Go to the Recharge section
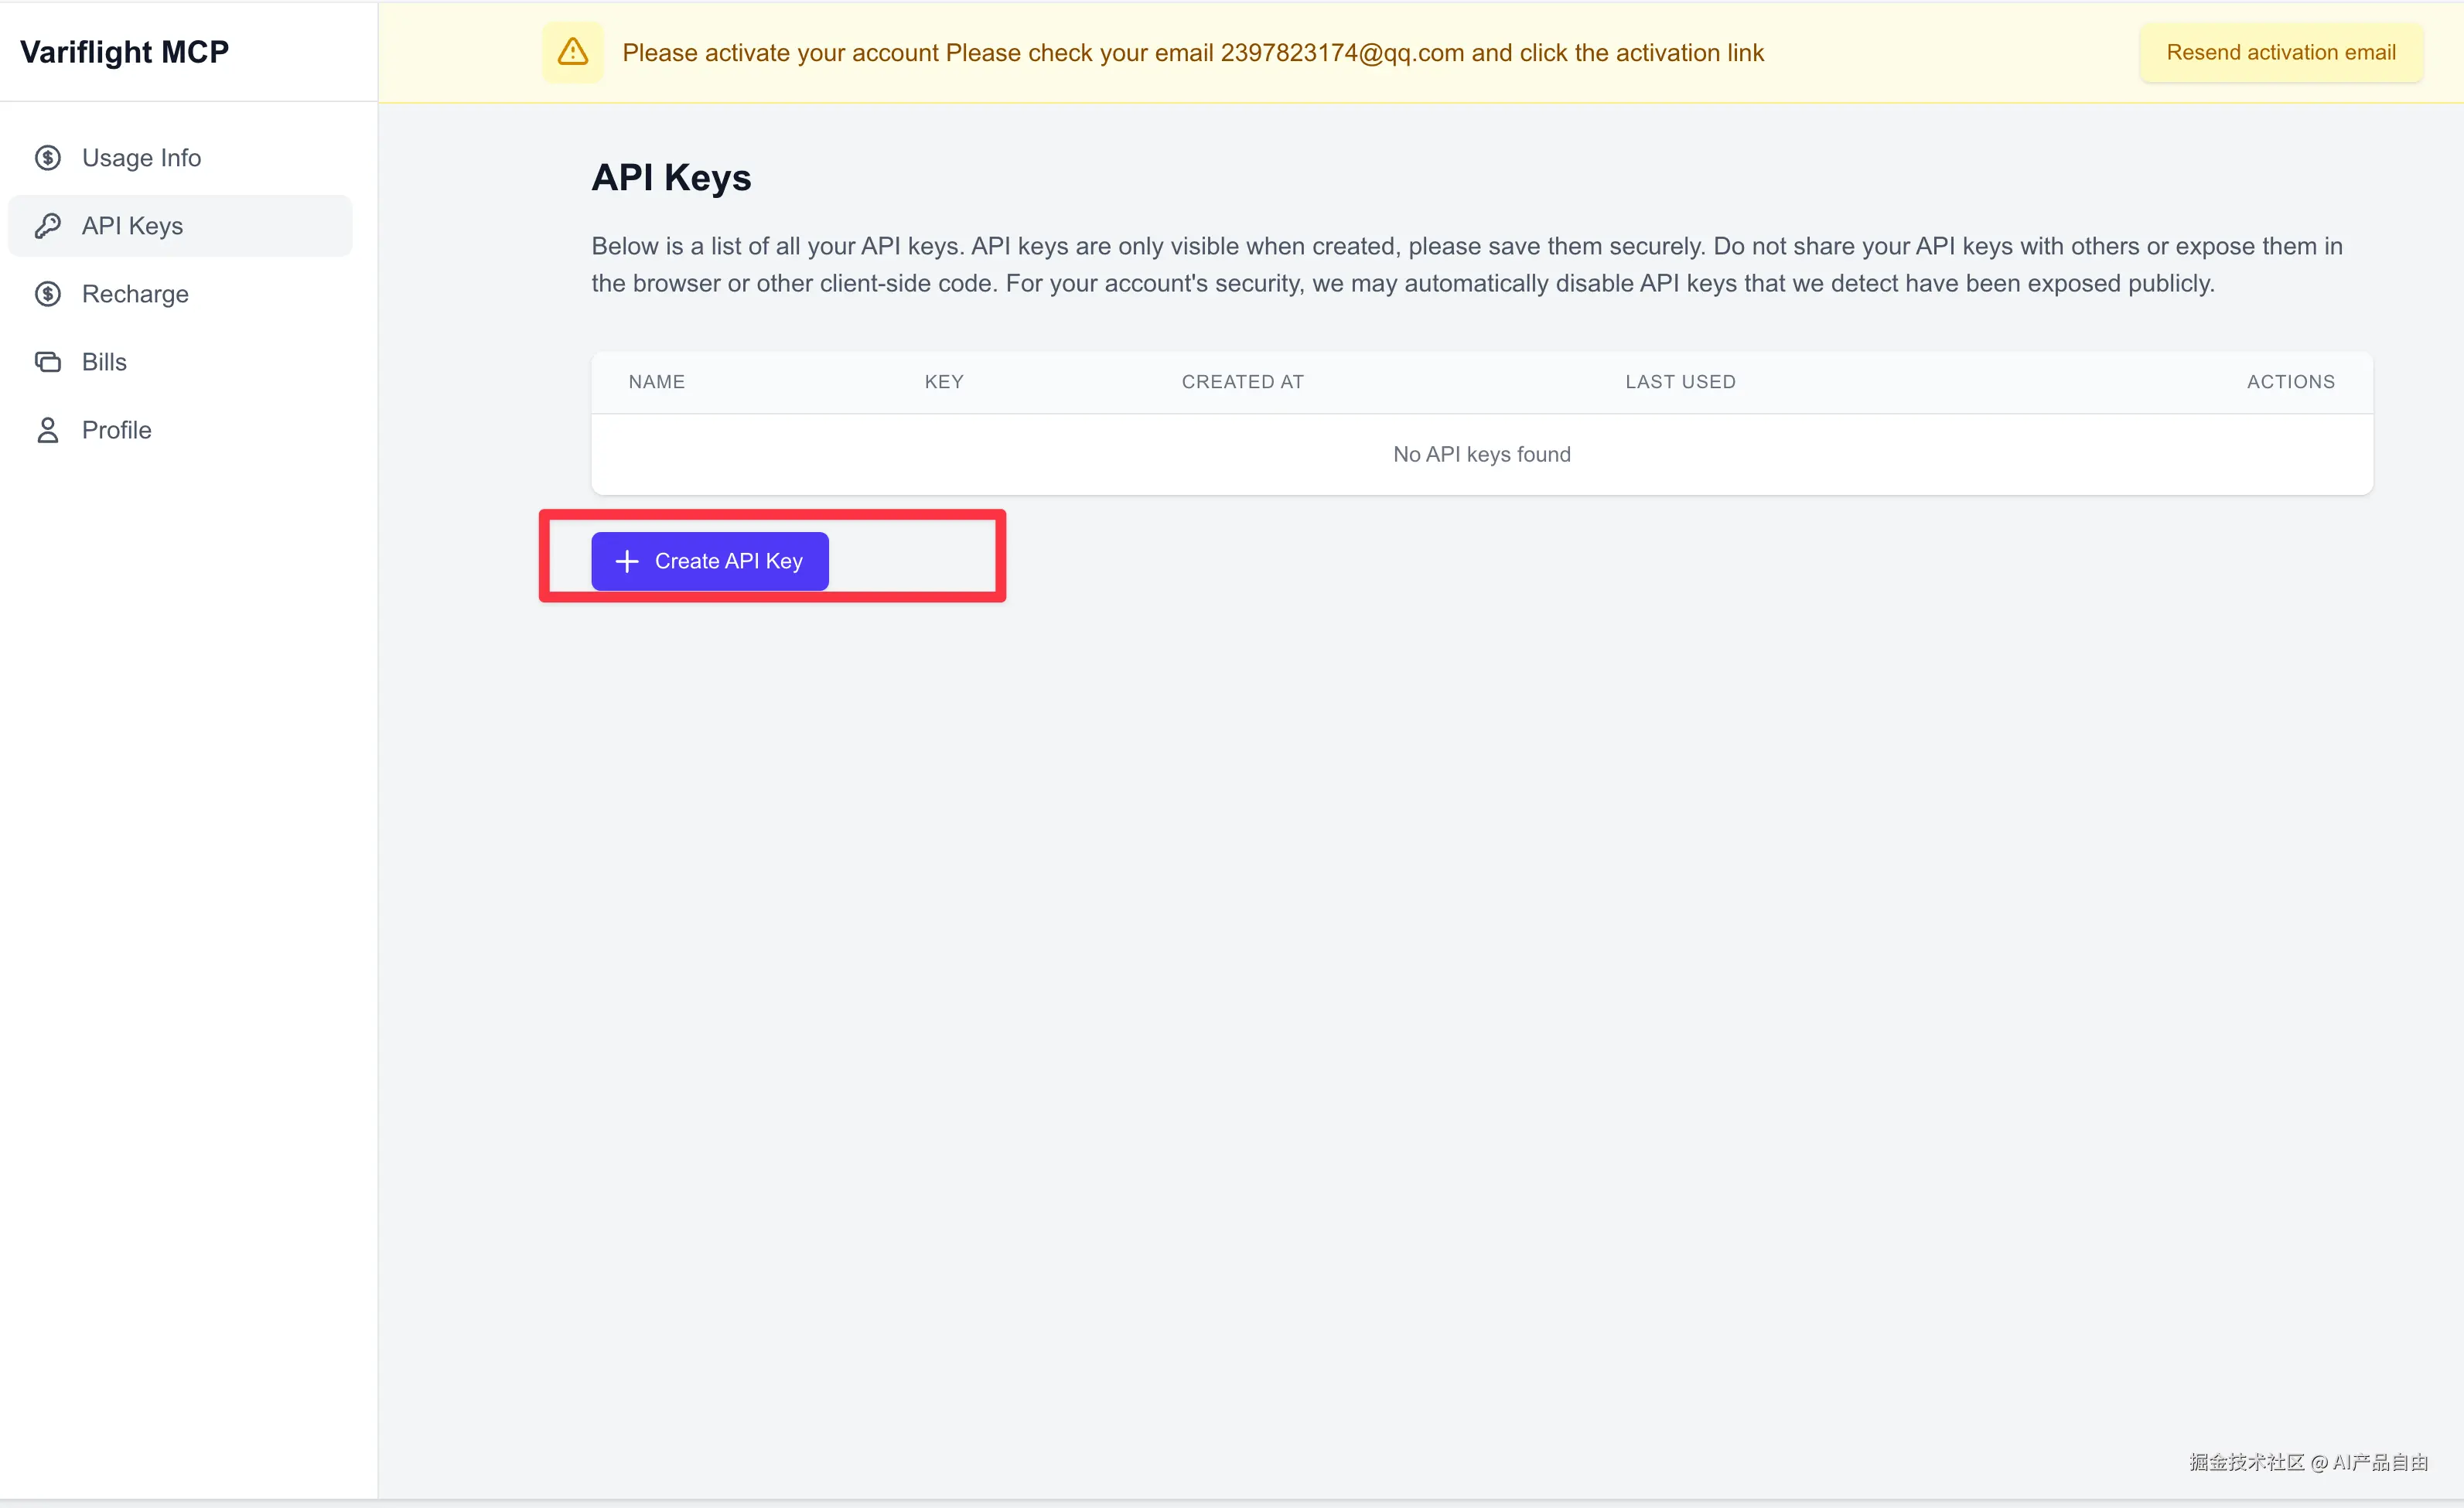Image resolution: width=2464 pixels, height=1508 pixels. coord(135,294)
